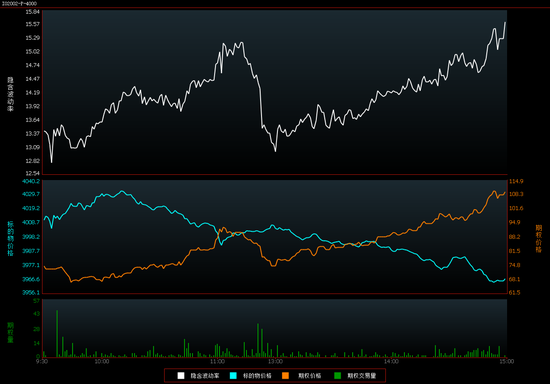Click the 4040.2 underlying price axis value
550x384 pixels.
coord(31,181)
